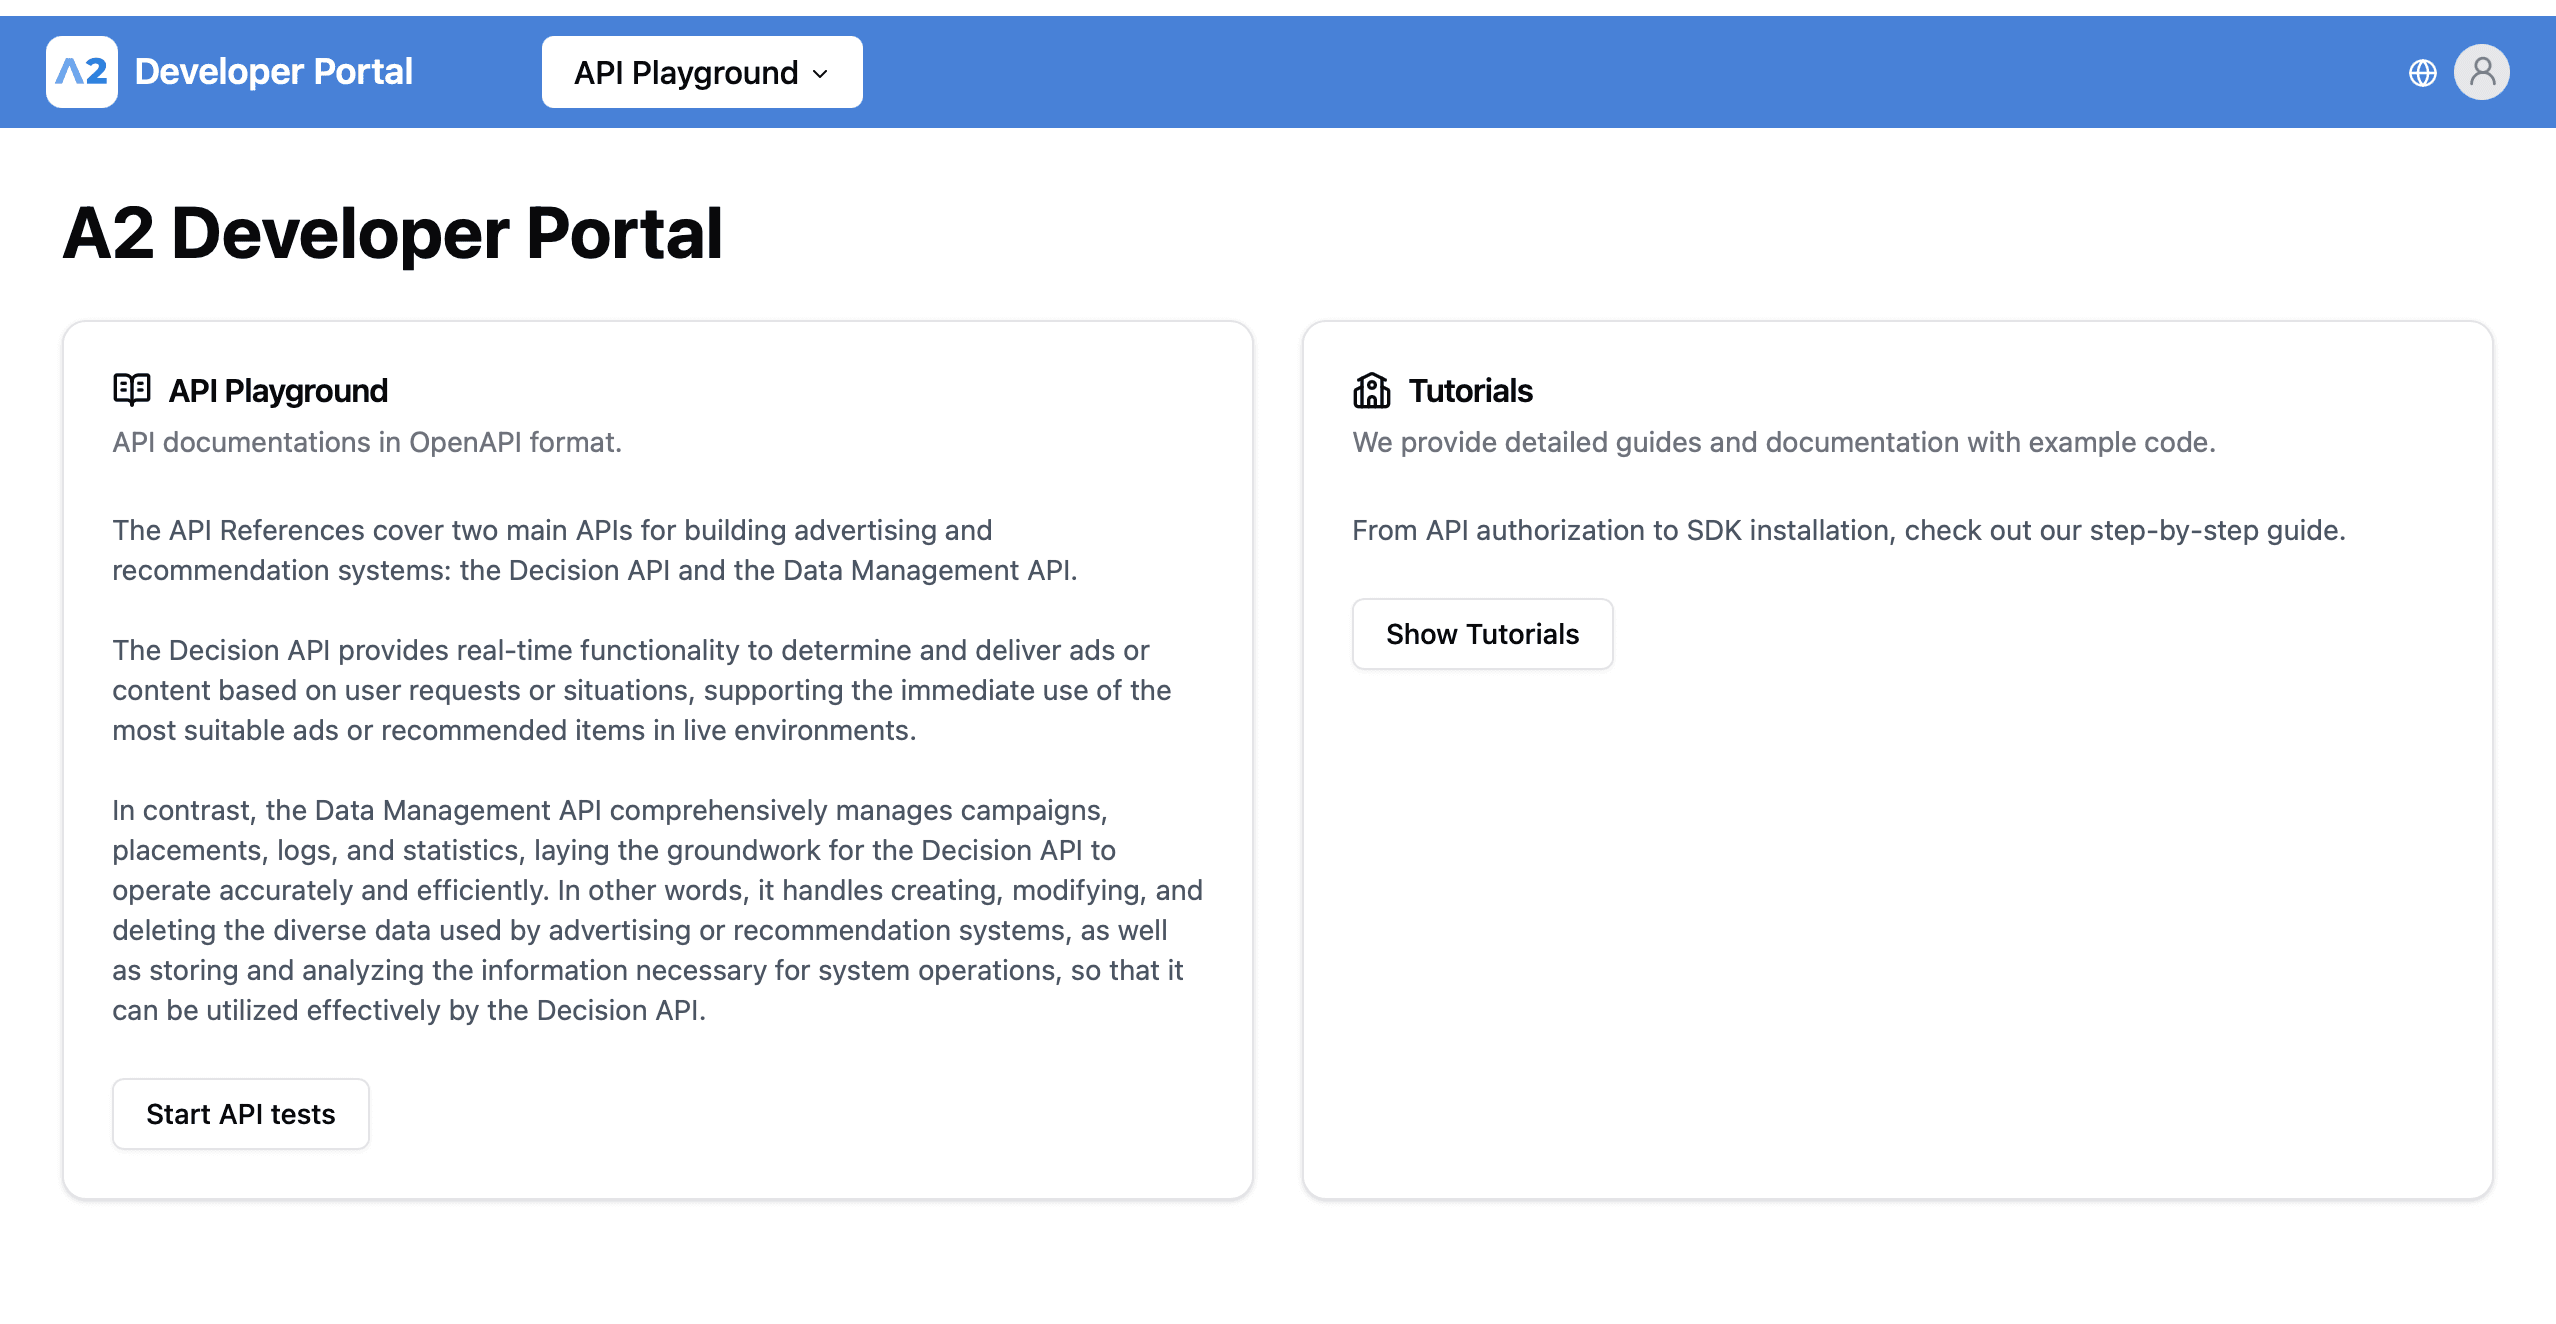Click the Start API tests button
This screenshot has width=2556, height=1324.
coord(240,1113)
